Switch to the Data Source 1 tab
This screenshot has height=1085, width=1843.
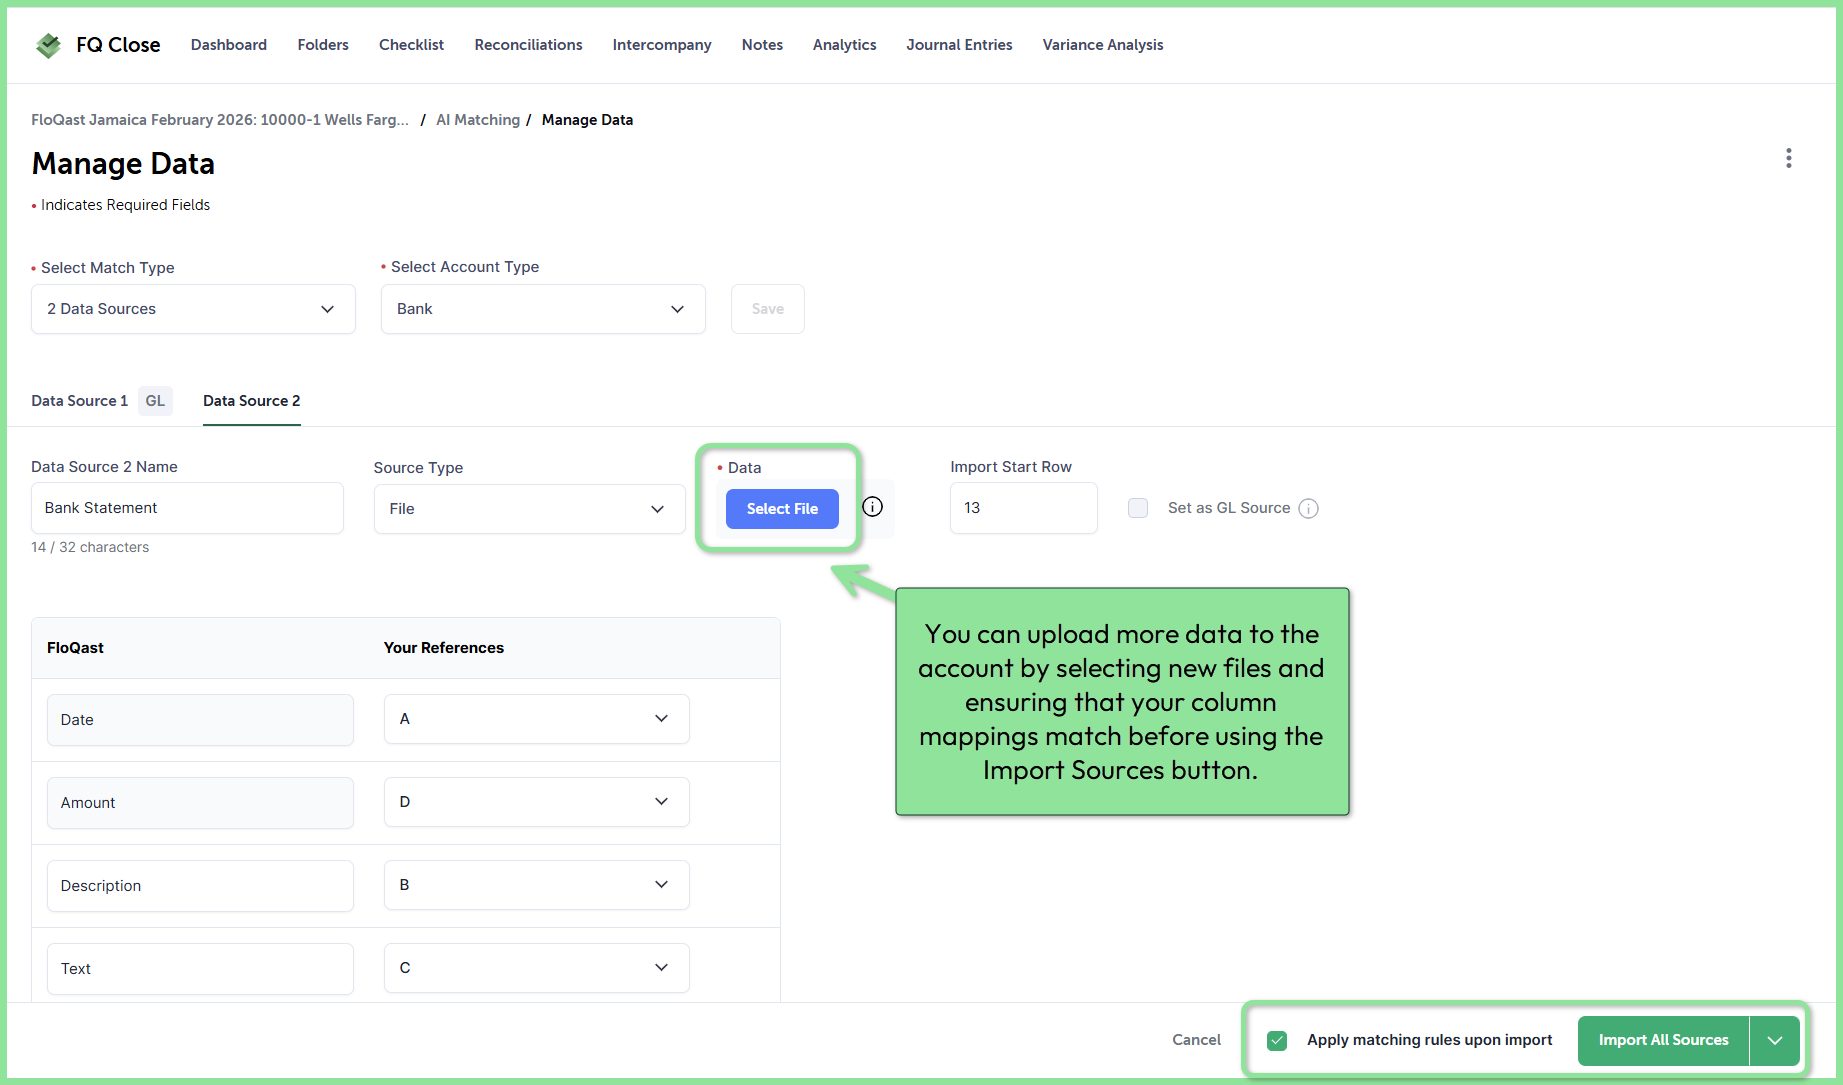(x=101, y=401)
